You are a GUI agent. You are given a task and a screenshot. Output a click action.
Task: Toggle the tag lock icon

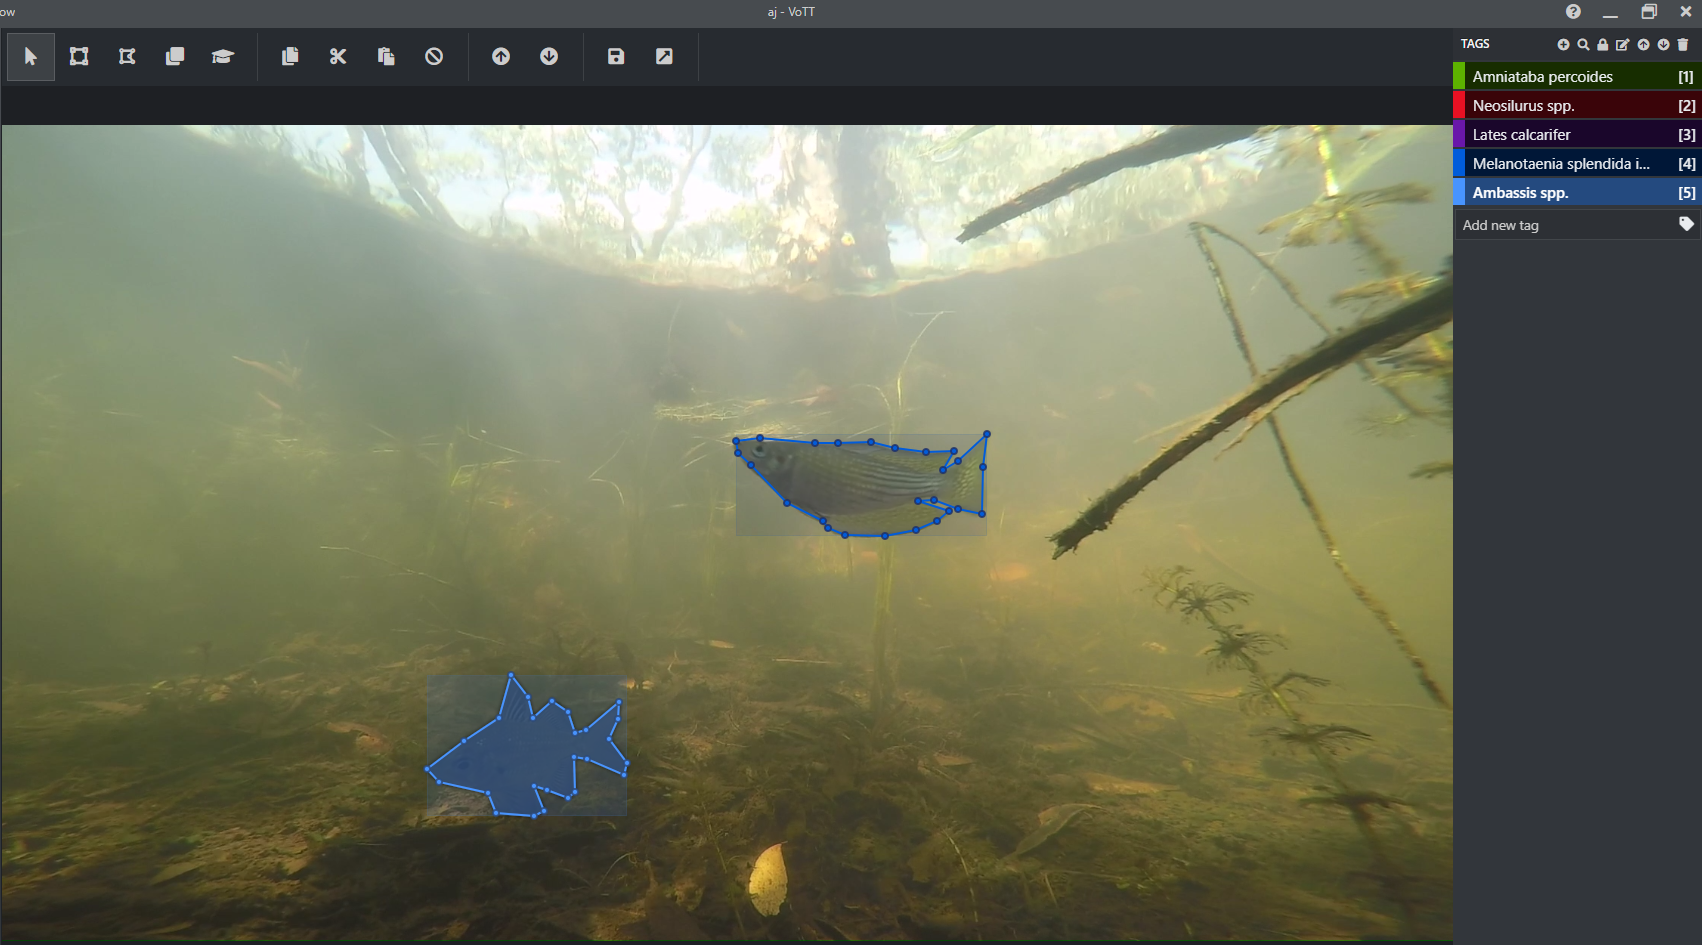click(1603, 44)
